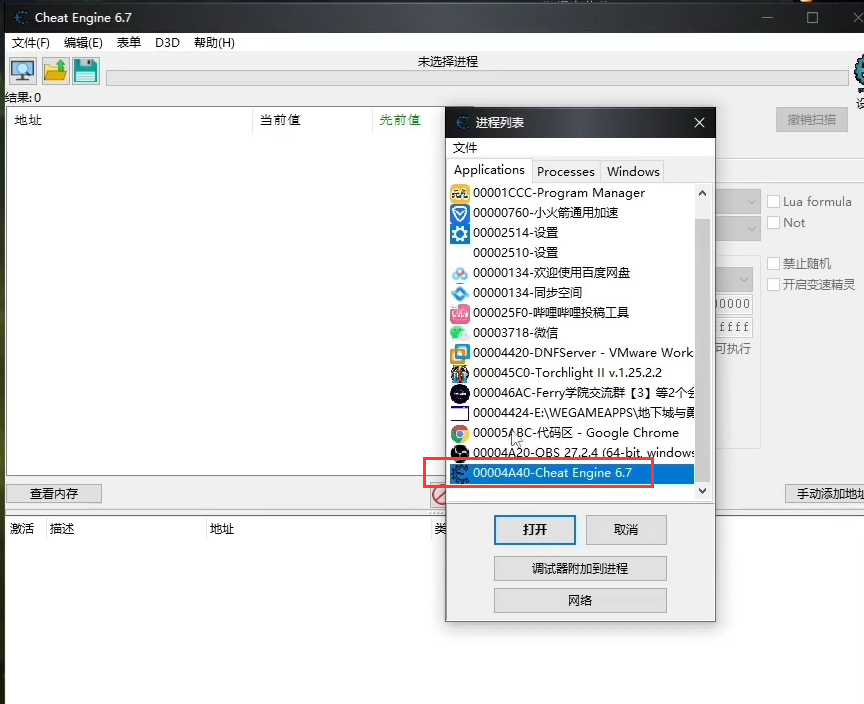The height and width of the screenshot is (704, 864).
Task: Click the 进程列表 dialog title icon
Action: [x=462, y=122]
